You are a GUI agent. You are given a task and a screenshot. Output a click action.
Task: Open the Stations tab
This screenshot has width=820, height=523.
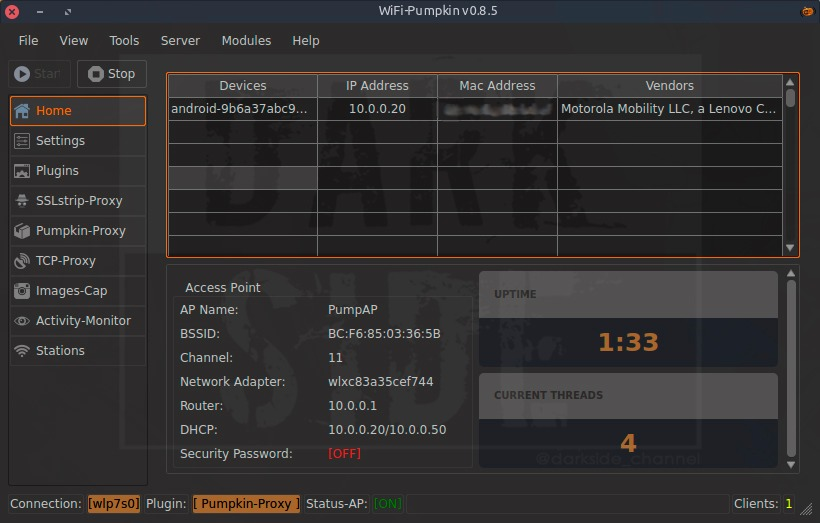pos(60,351)
